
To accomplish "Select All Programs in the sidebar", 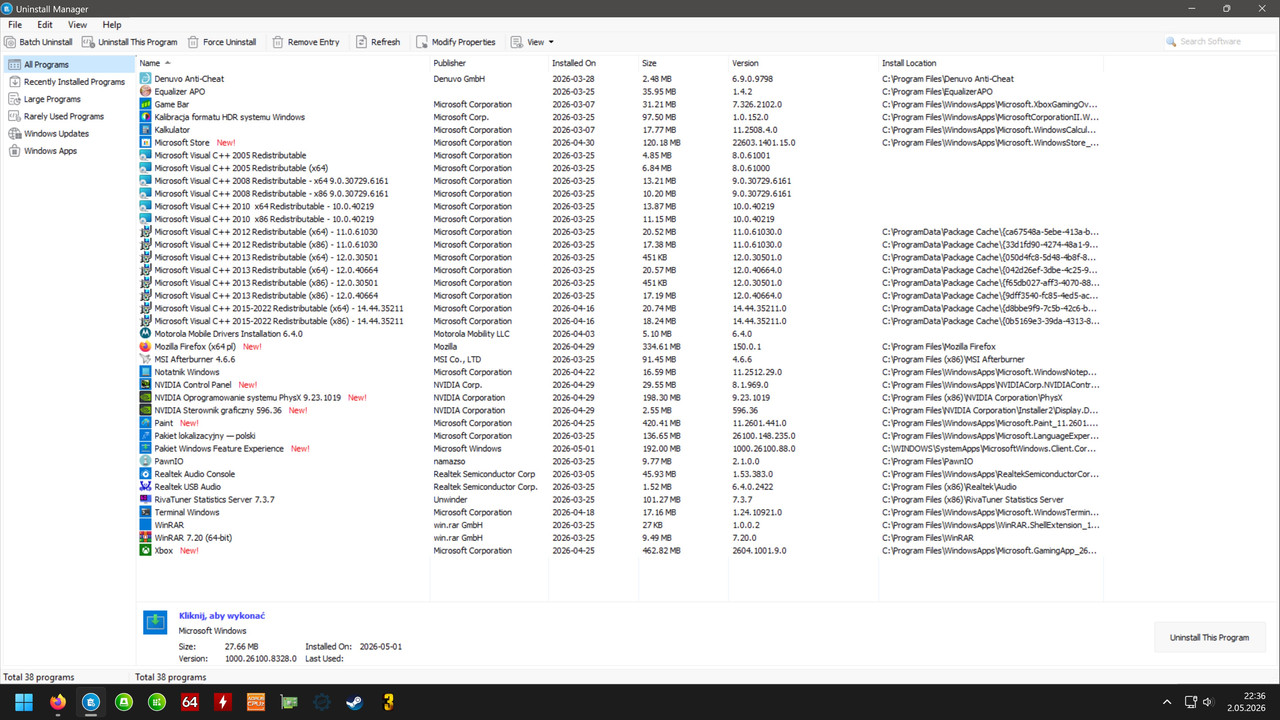I will tap(69, 65).
